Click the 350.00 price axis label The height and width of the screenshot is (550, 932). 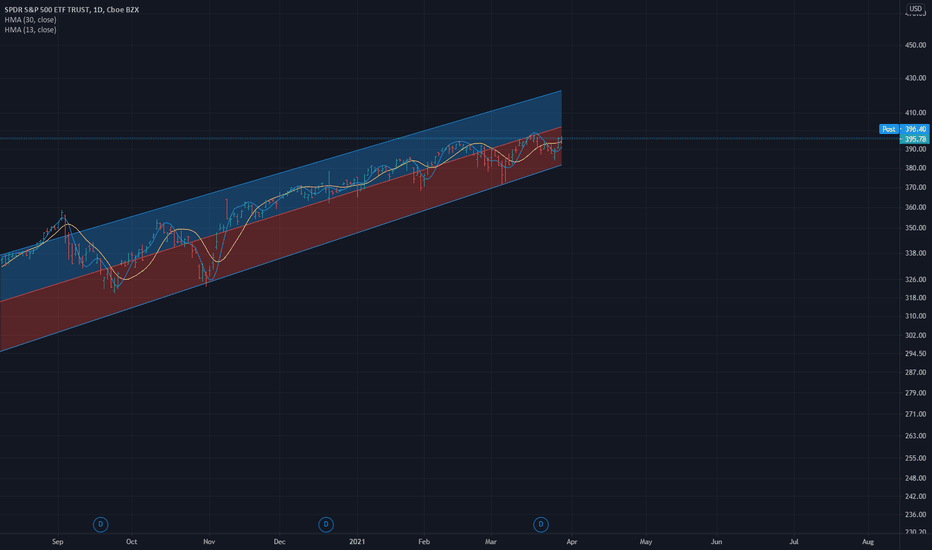click(915, 228)
